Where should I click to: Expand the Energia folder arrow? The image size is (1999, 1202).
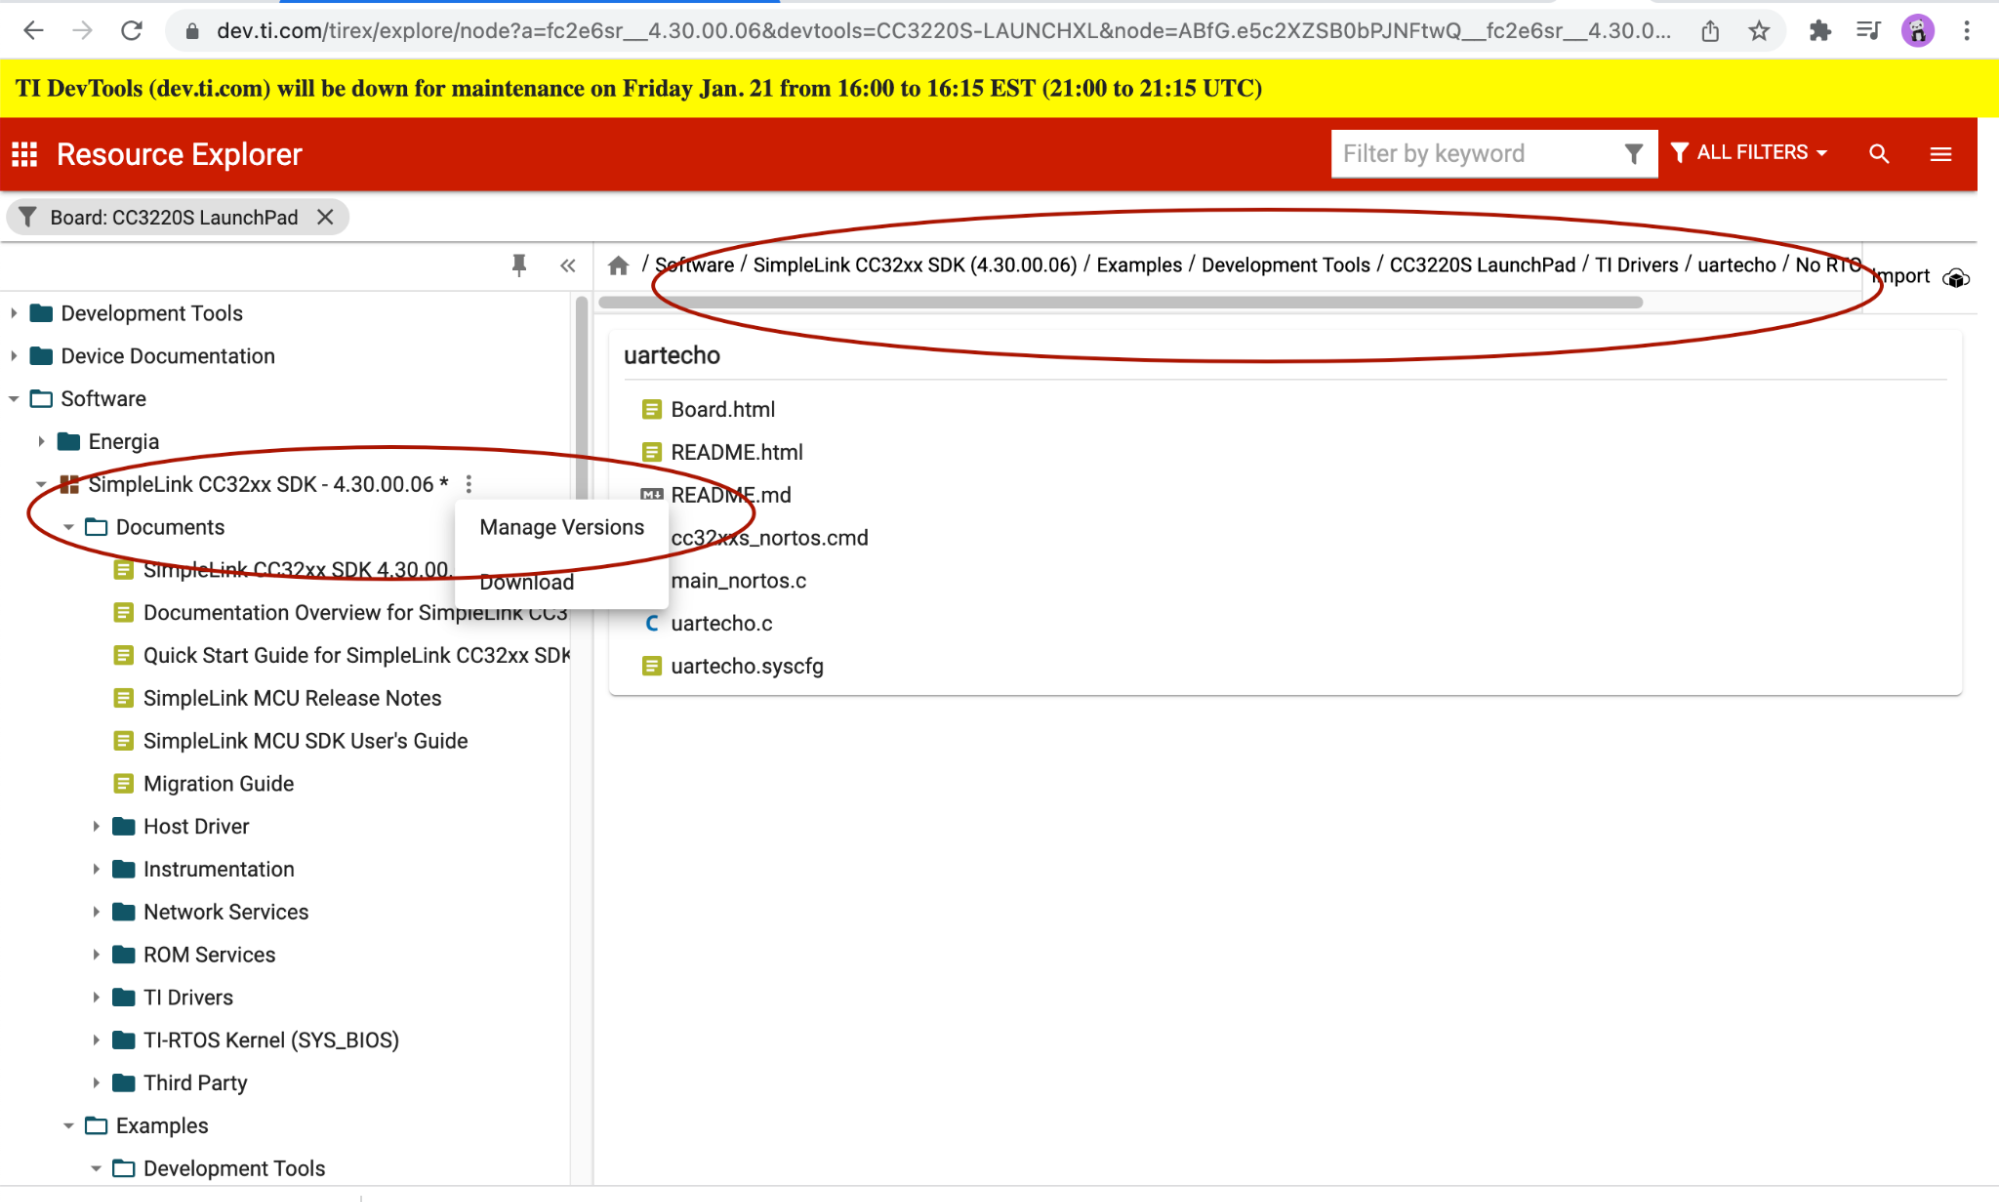[x=41, y=441]
